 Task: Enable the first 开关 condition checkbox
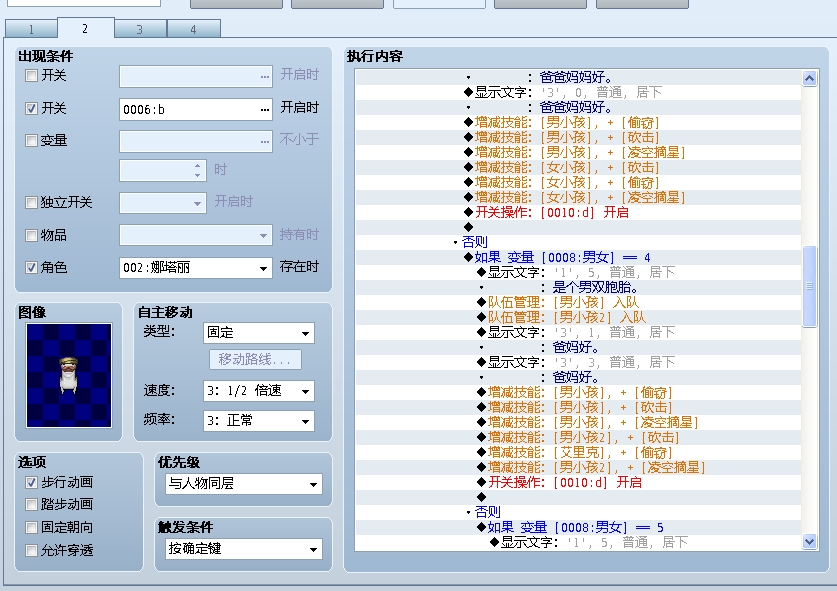pos(31,75)
